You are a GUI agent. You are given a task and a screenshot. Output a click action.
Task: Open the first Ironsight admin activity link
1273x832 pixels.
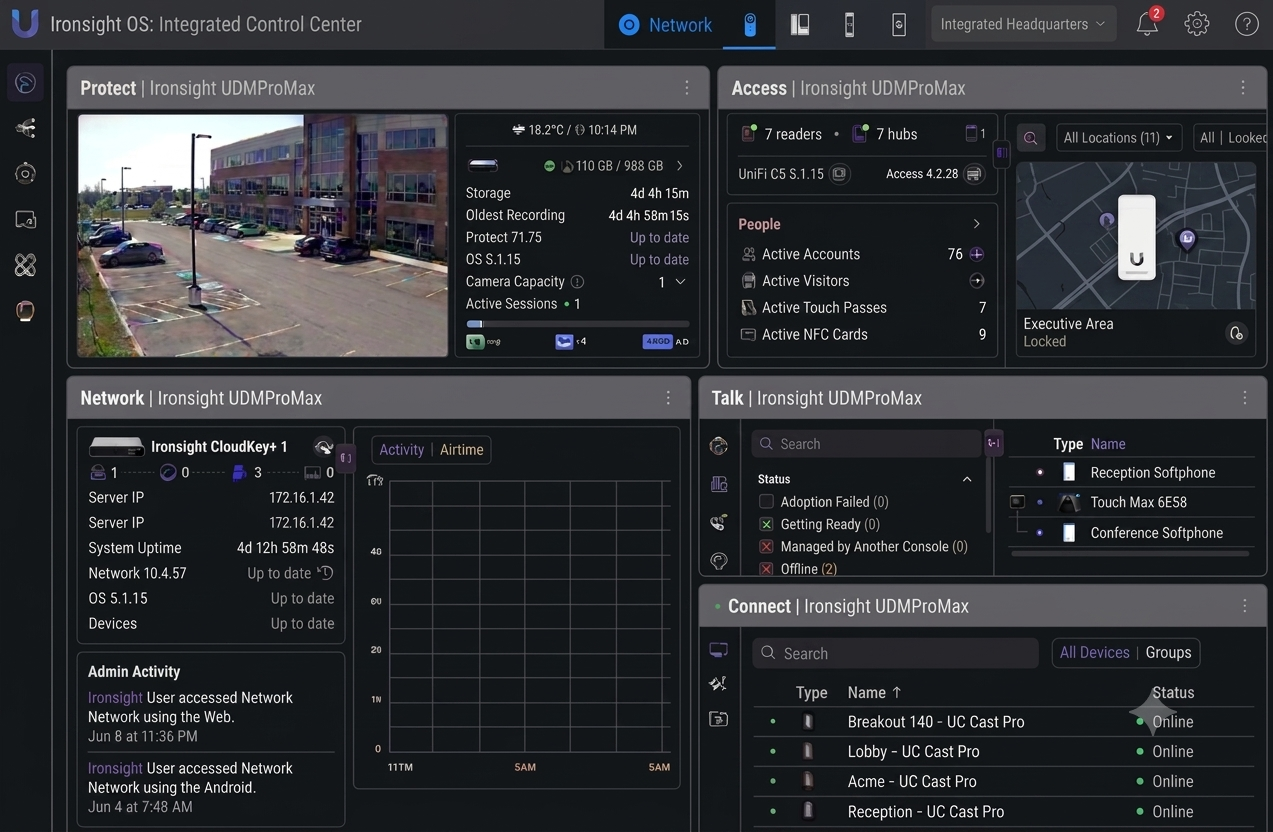115,698
